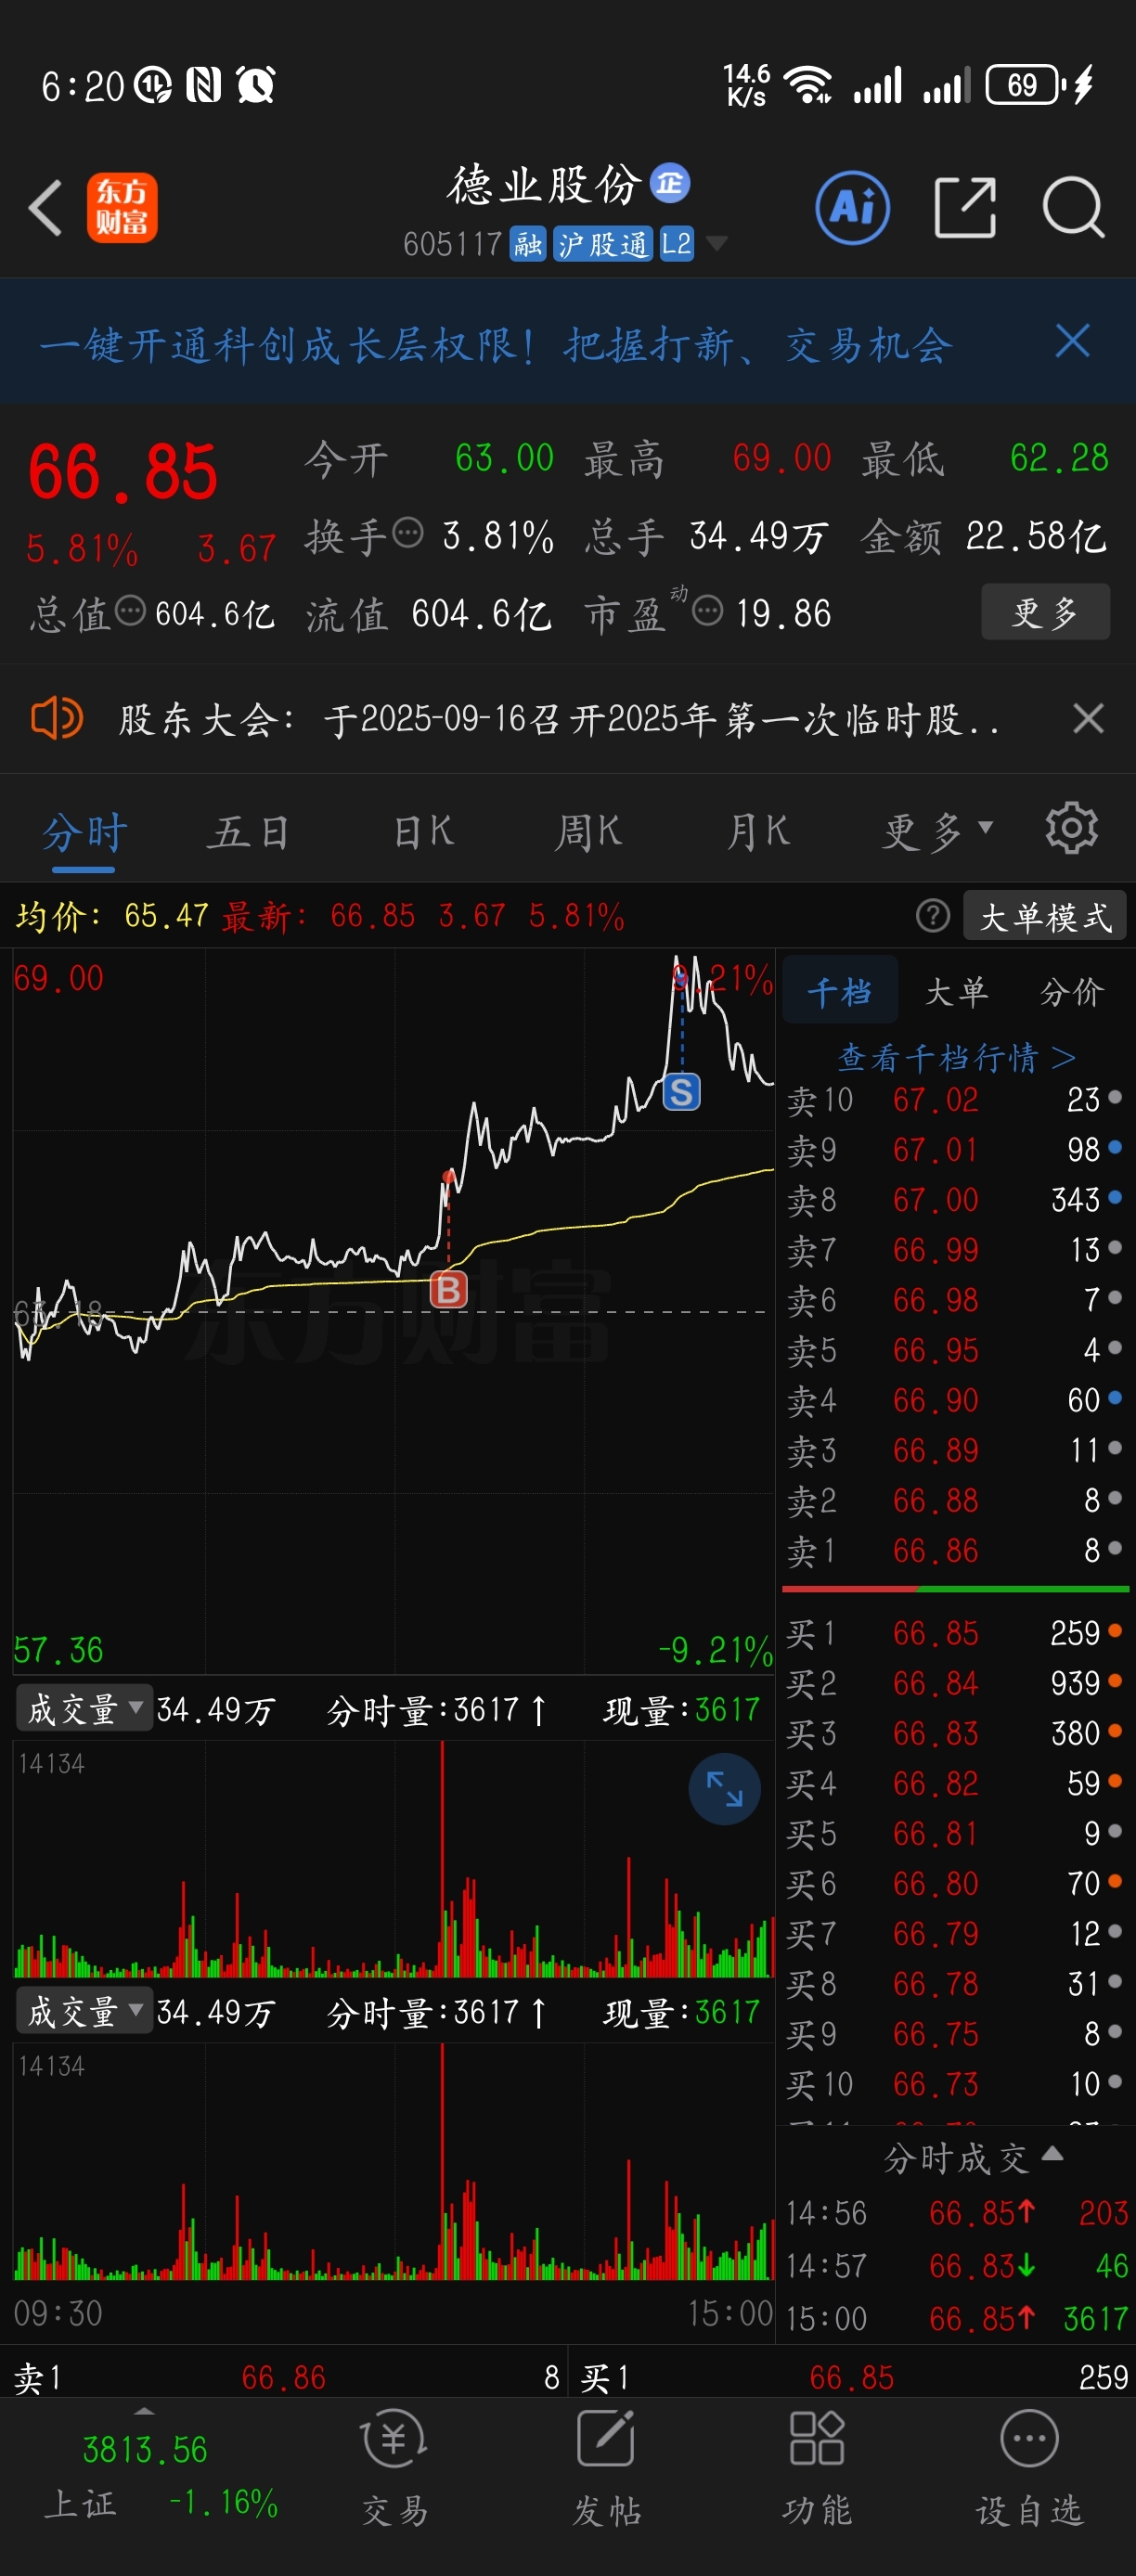Viewport: 1136px width, 2576px height.
Task: Open the second 成交量 indicator dropdown
Action: pos(84,2012)
